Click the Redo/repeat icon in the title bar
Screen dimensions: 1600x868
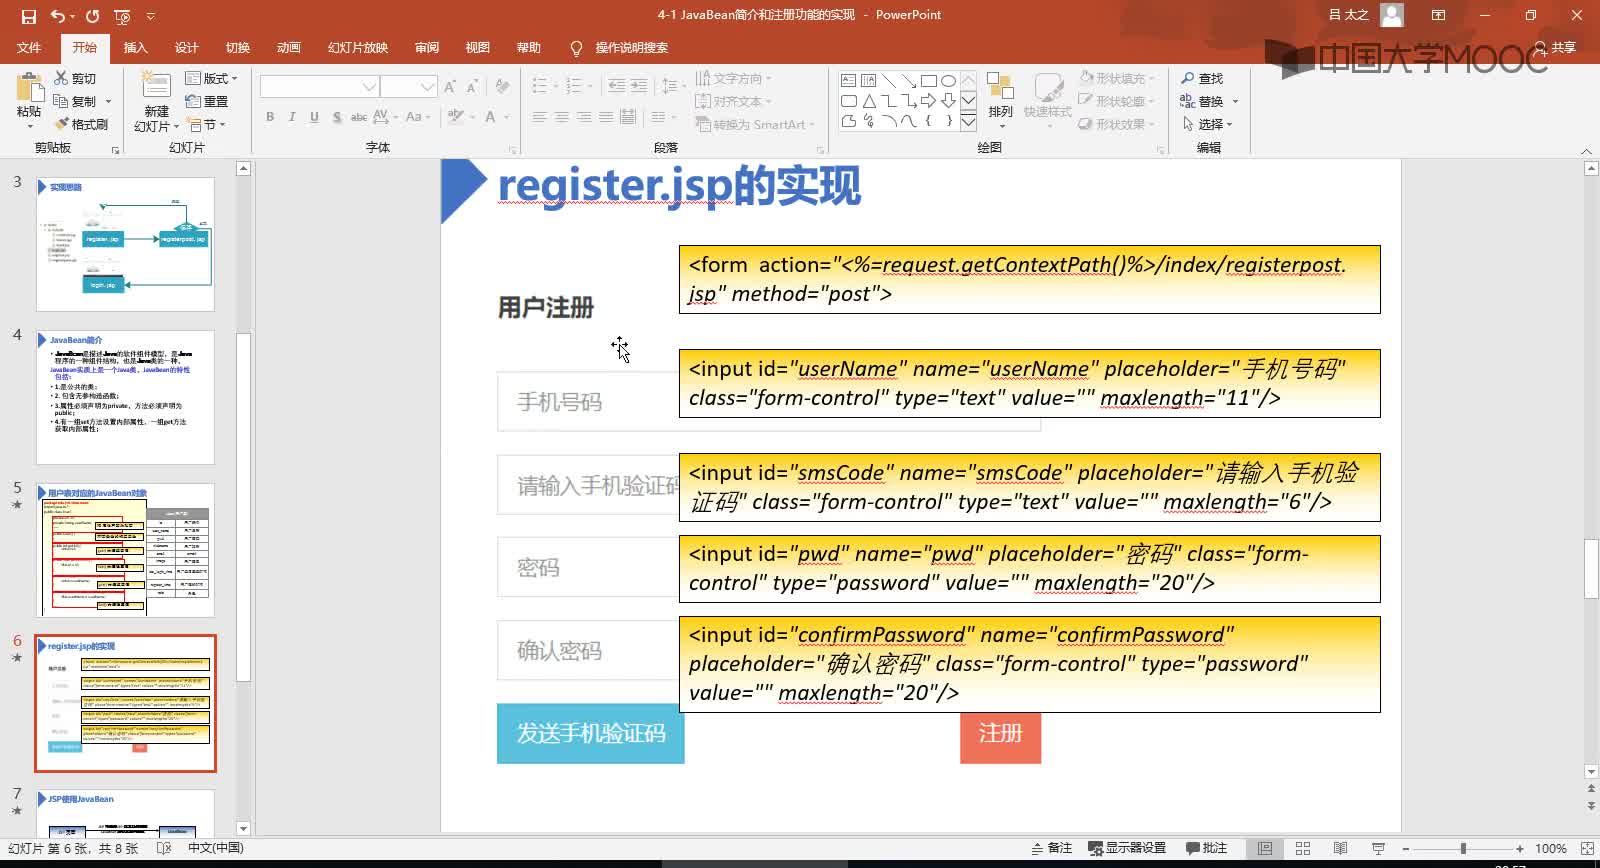coord(92,16)
